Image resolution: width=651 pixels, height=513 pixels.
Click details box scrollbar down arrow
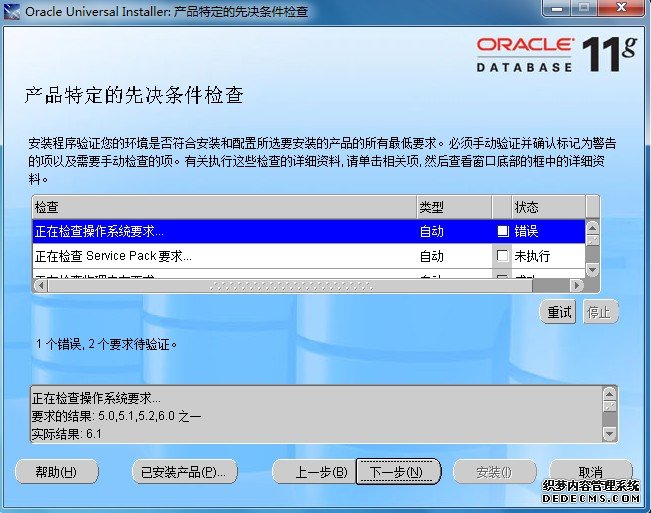pyautogui.click(x=609, y=434)
